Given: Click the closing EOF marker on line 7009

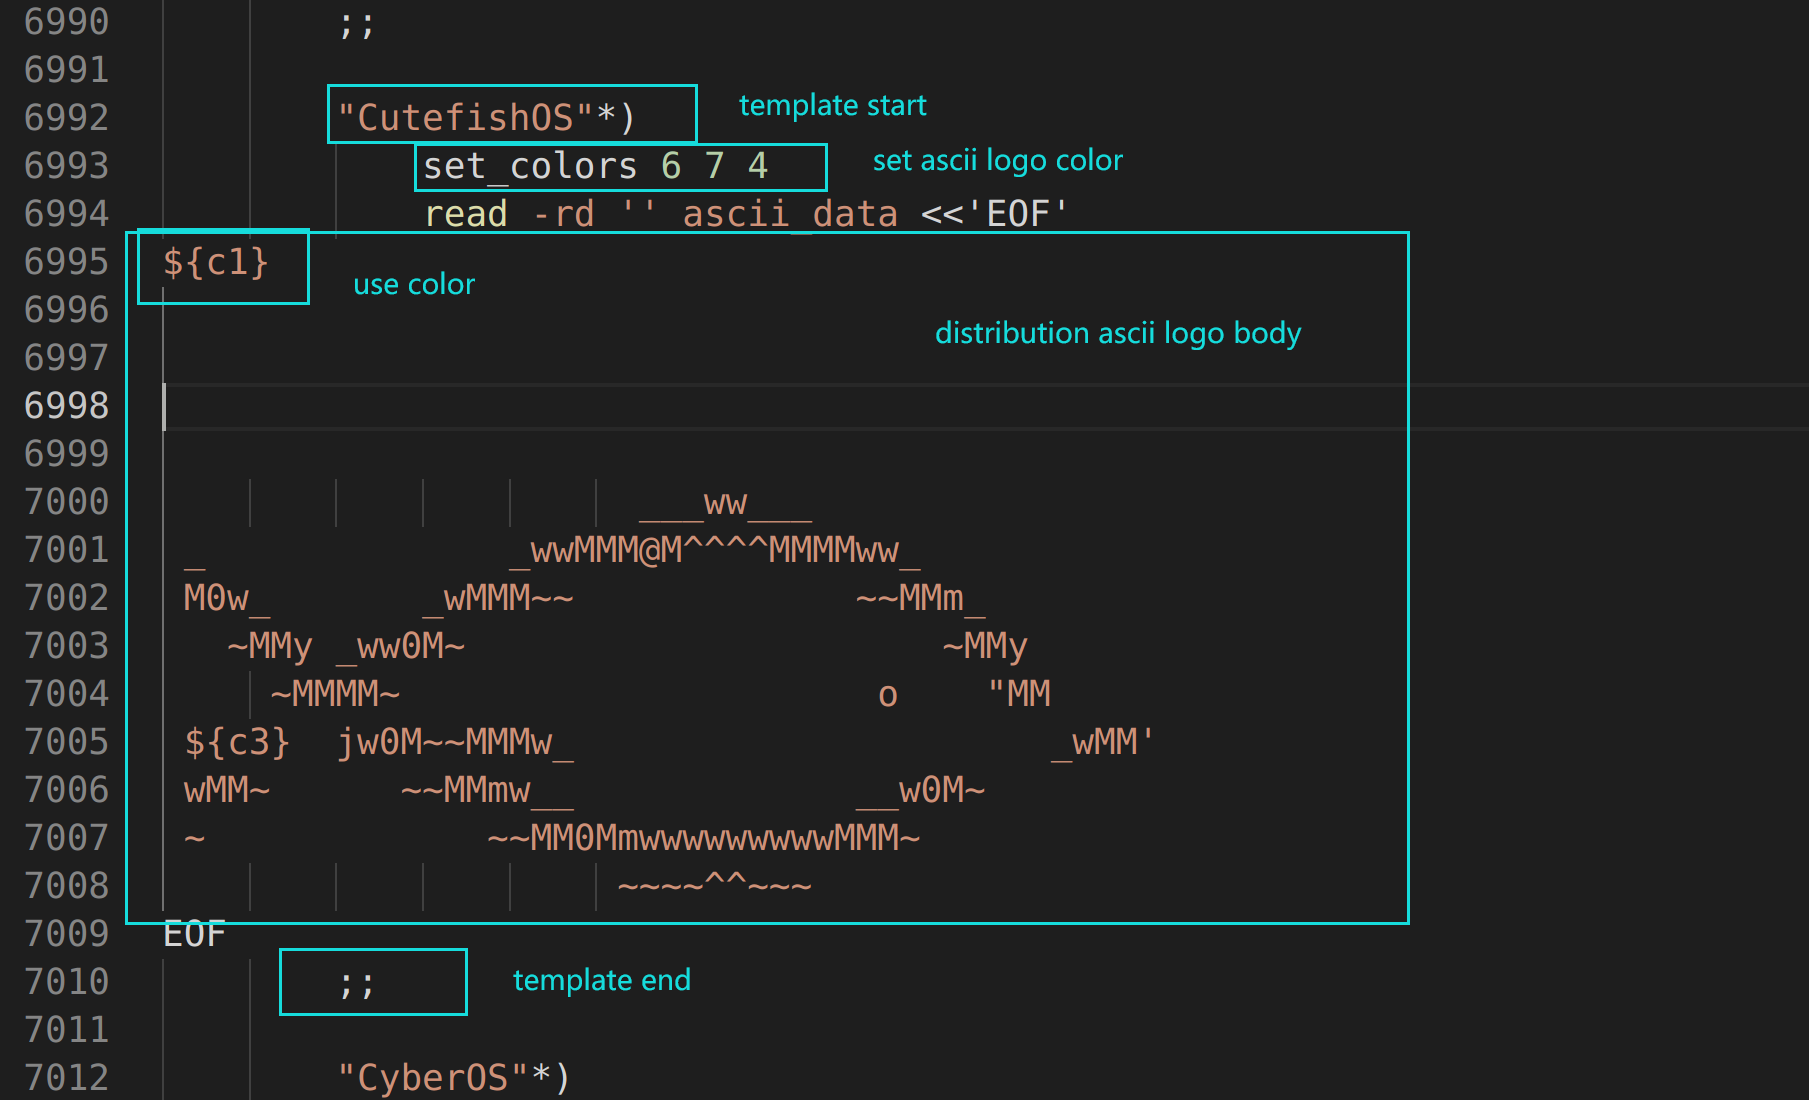Looking at the screenshot, I should [194, 934].
